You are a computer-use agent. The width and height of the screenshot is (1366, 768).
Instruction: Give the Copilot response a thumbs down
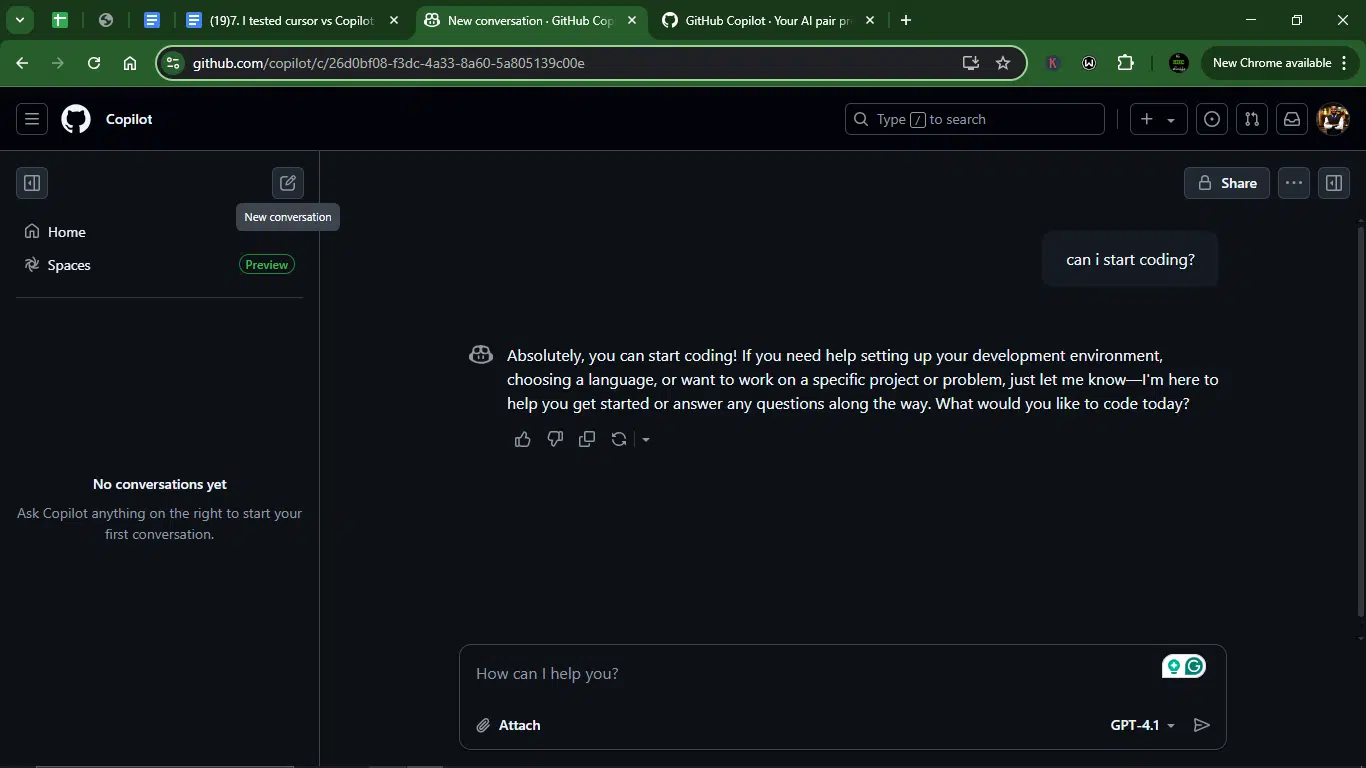pyautogui.click(x=555, y=439)
